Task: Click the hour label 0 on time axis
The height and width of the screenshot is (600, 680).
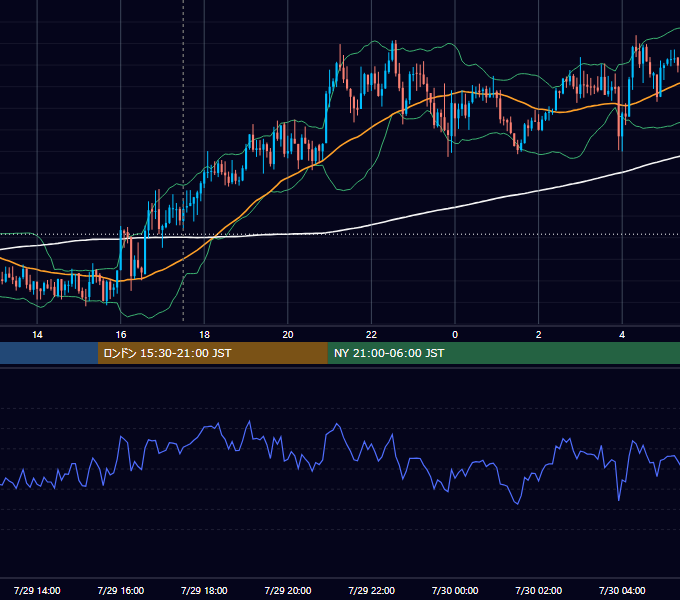Action: [455, 335]
